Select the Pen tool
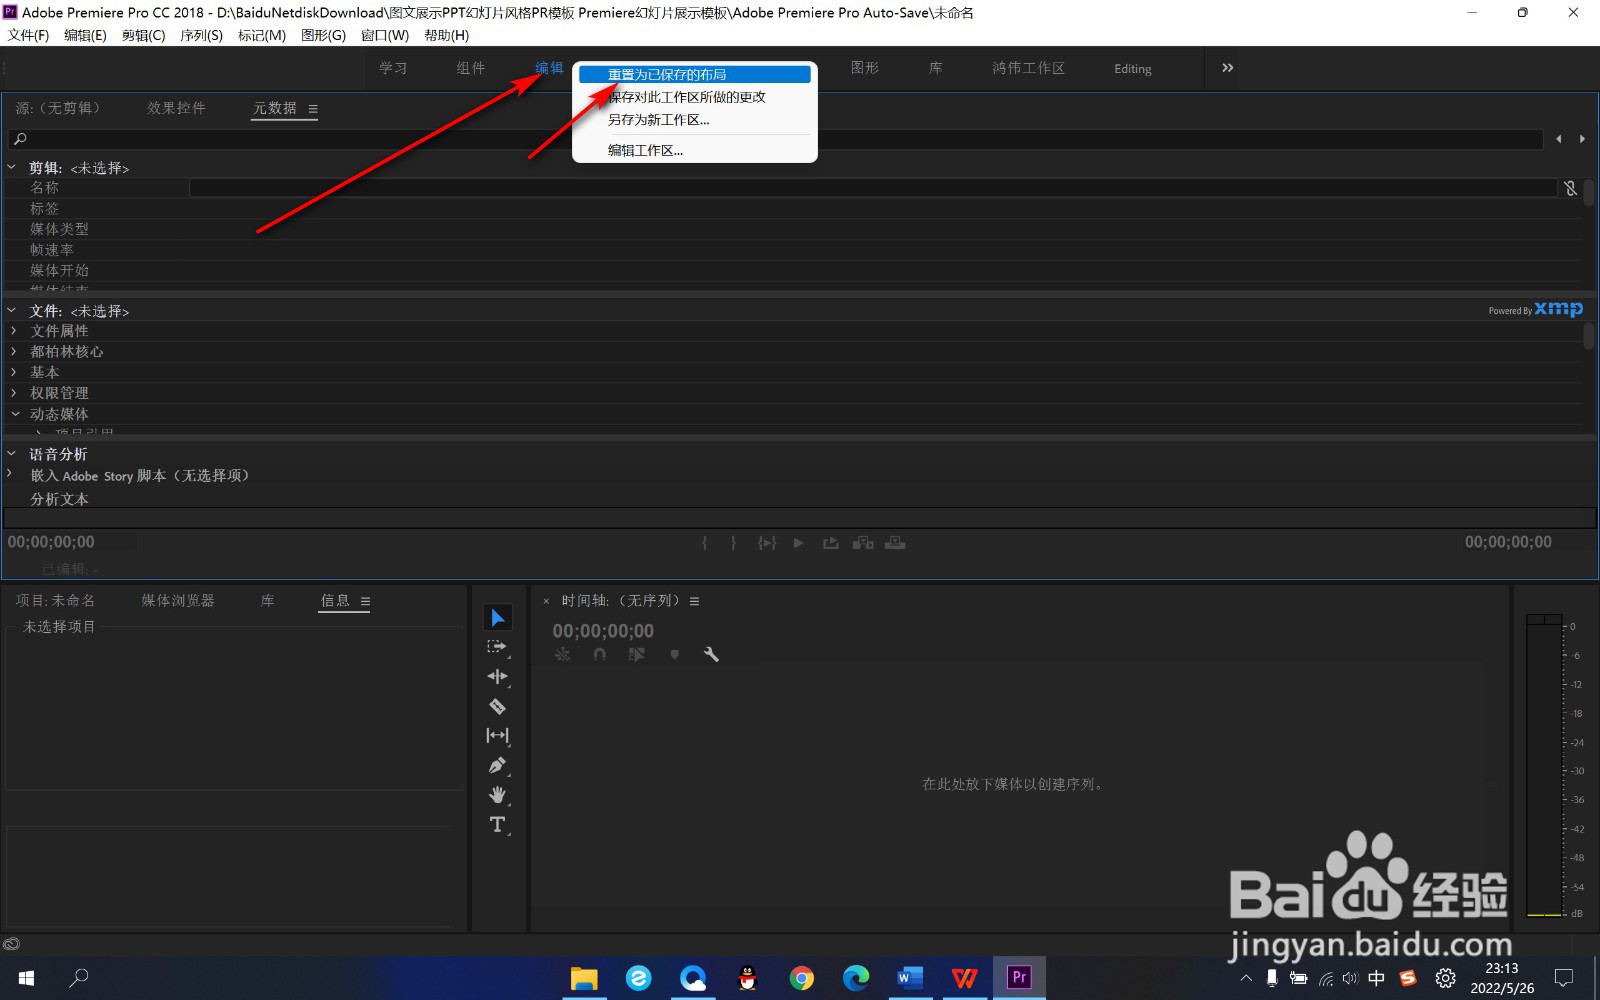 pyautogui.click(x=497, y=765)
